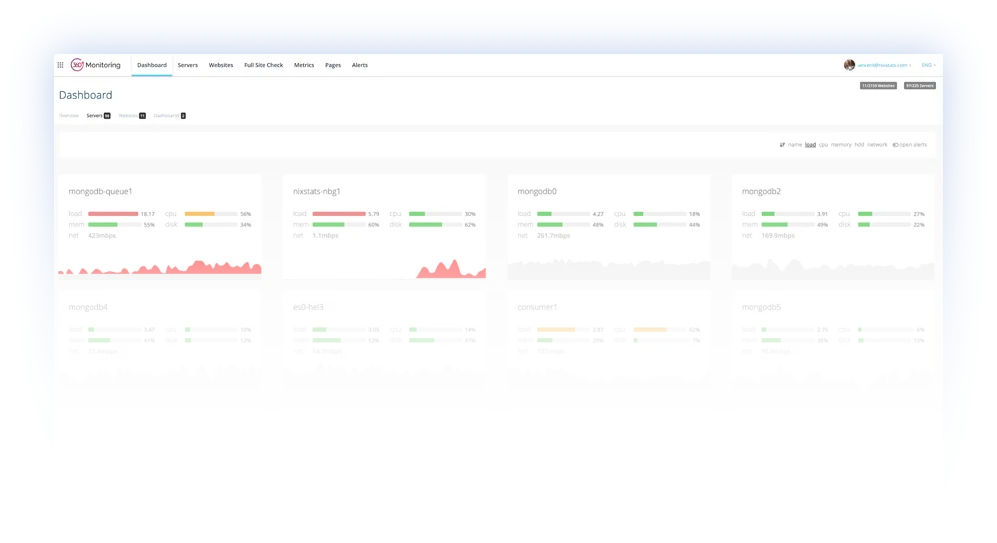The width and height of the screenshot is (997, 543).
Task: Sort servers by network
Action: pos(877,145)
